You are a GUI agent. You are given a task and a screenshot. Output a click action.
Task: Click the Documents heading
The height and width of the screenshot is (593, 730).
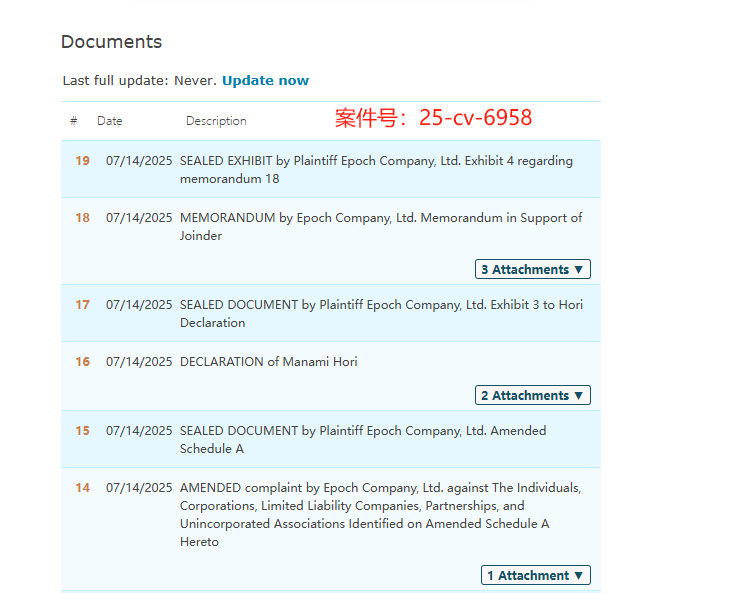click(111, 42)
